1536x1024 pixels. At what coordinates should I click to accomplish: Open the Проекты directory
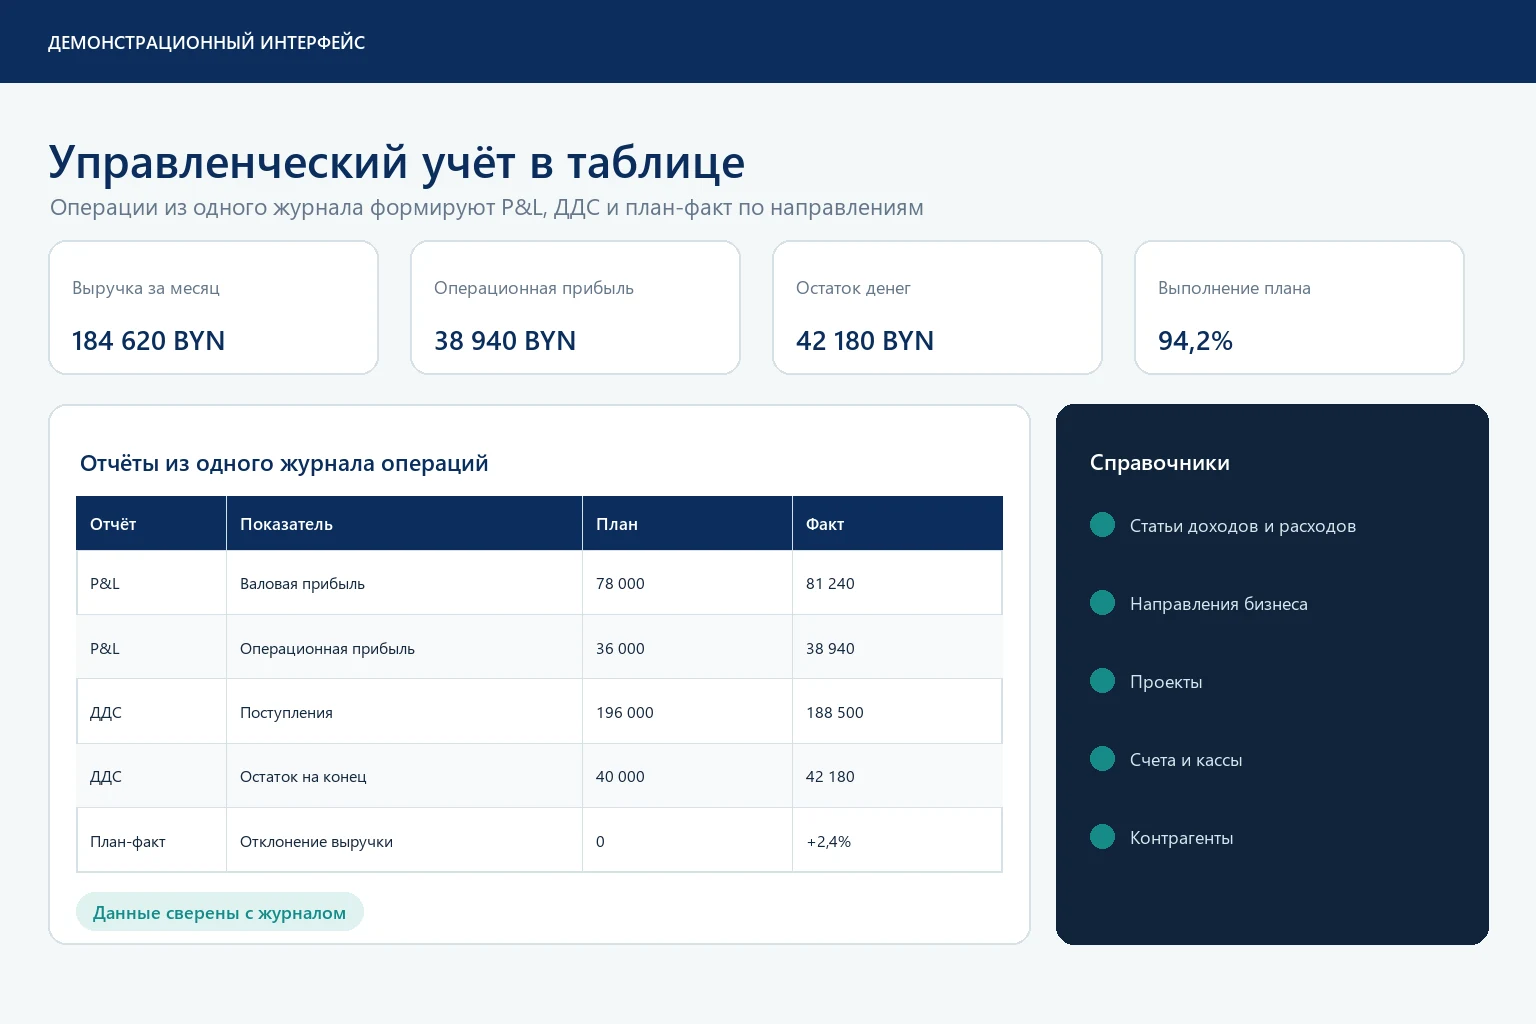coord(1166,682)
